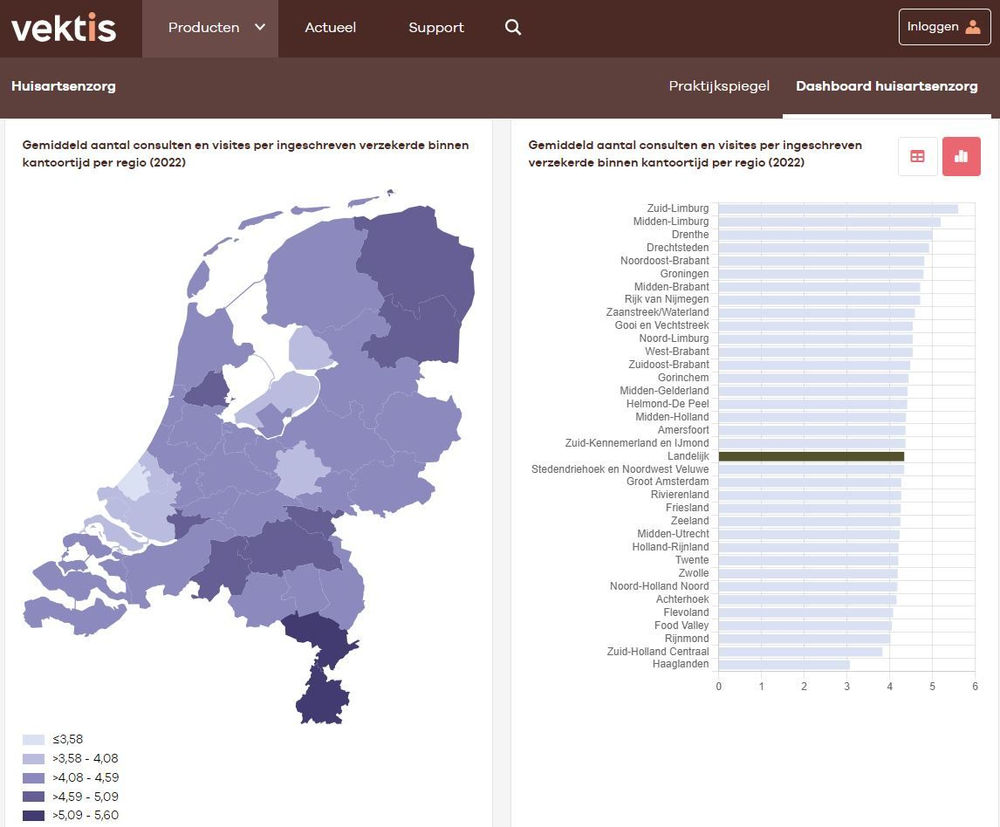
Task: Click the vektis logo
Action: (x=63, y=28)
